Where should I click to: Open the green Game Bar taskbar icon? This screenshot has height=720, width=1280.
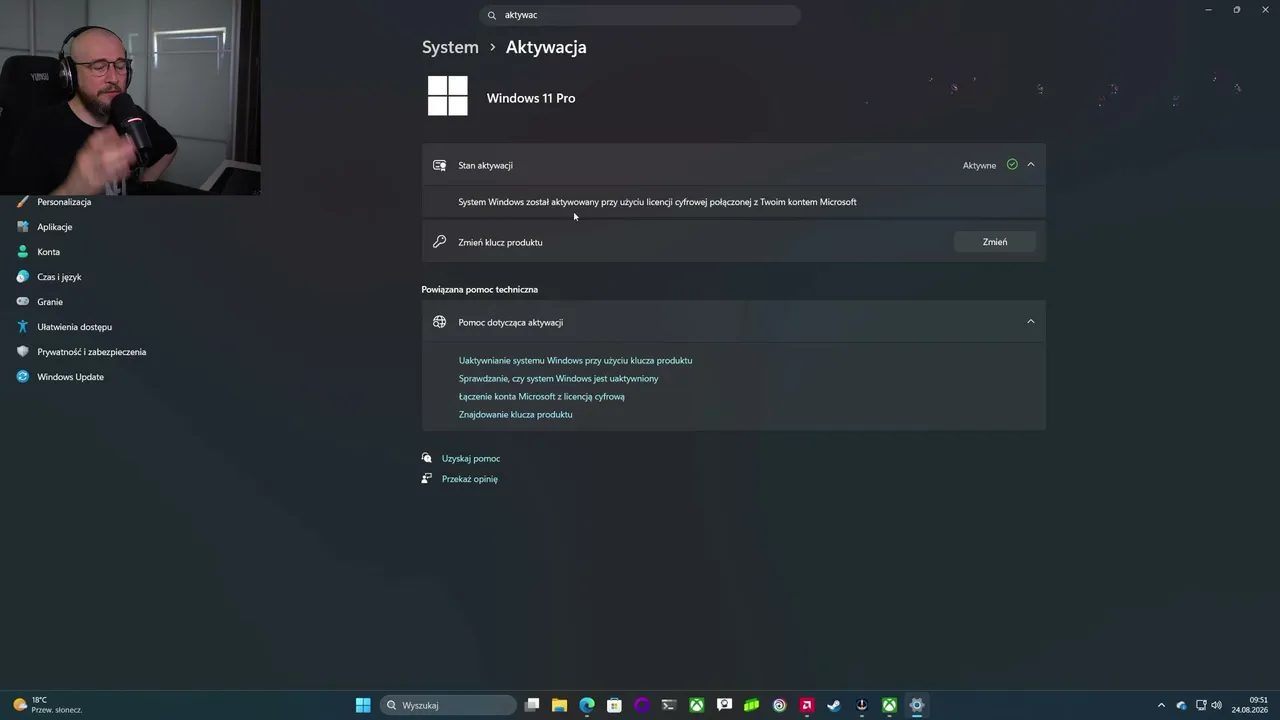(752, 705)
